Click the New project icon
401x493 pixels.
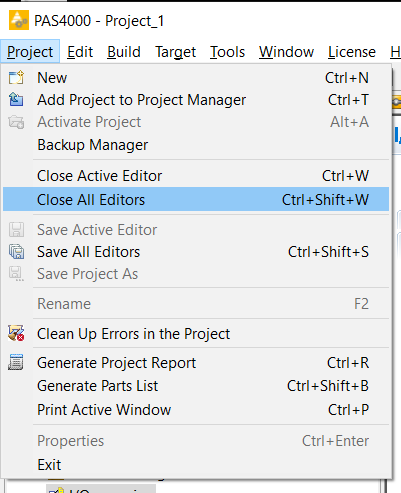coord(16,77)
